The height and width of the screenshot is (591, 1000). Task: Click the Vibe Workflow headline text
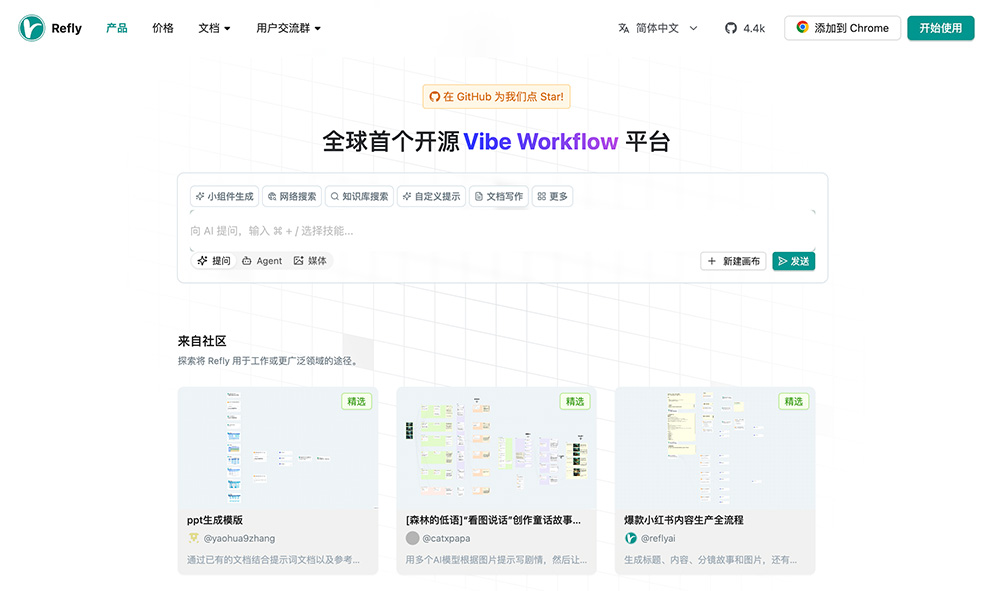point(541,142)
